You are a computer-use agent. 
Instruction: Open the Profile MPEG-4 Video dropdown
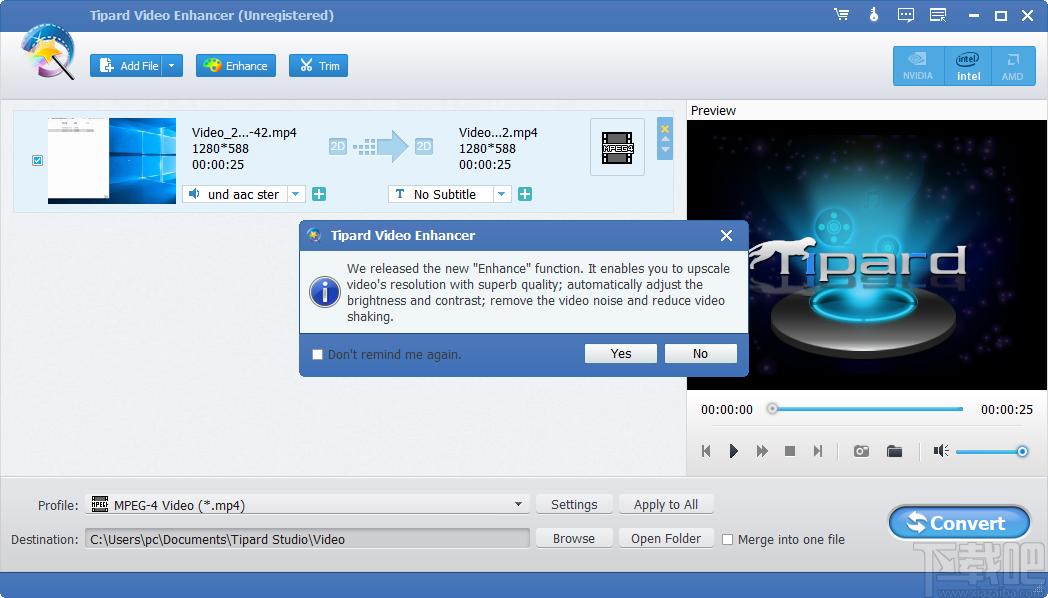click(x=307, y=504)
